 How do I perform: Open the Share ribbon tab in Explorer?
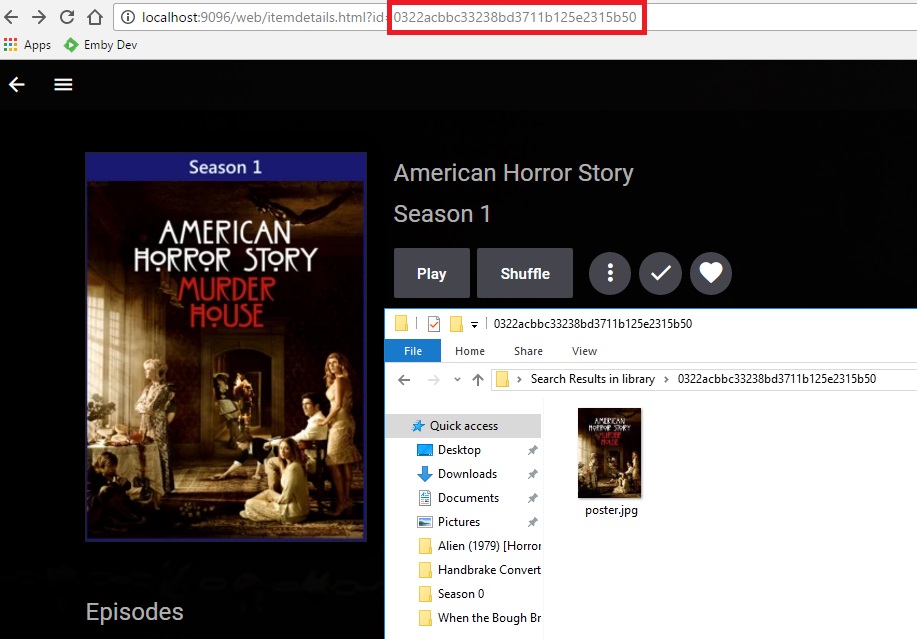pos(528,351)
